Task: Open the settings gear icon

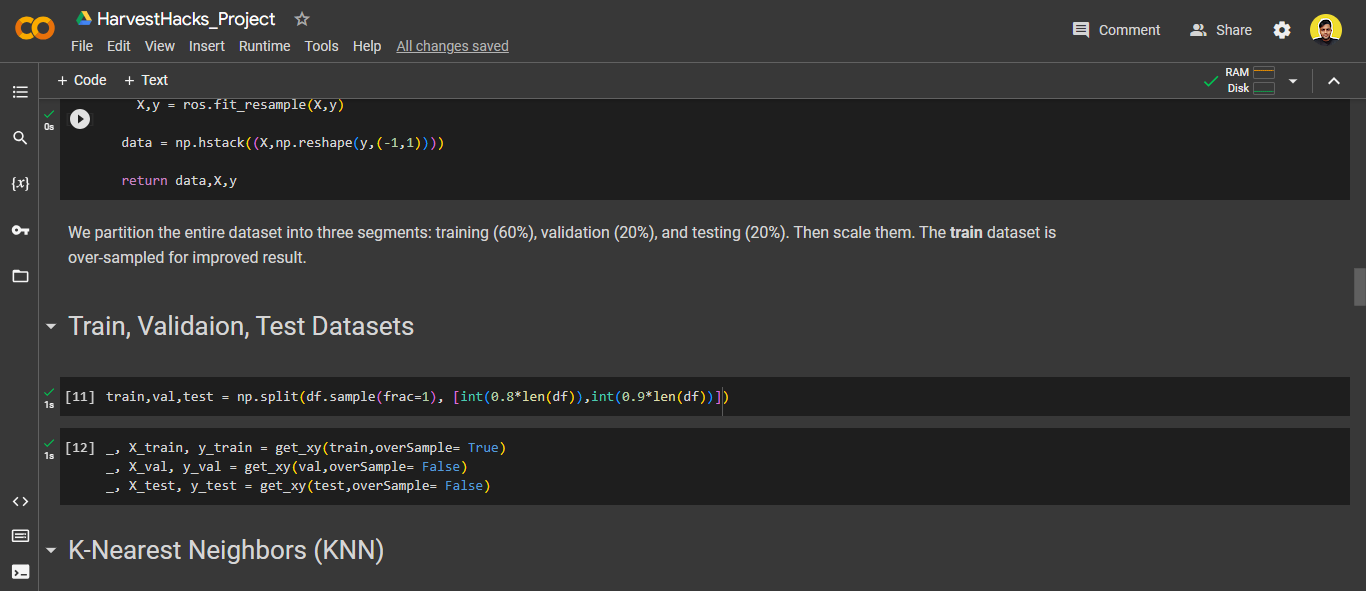Action: click(x=1282, y=30)
